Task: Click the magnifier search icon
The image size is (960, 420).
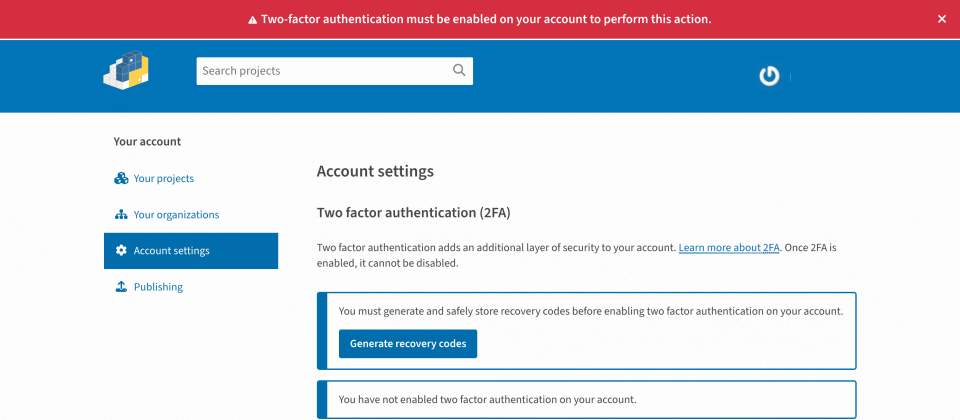Action: tap(459, 70)
